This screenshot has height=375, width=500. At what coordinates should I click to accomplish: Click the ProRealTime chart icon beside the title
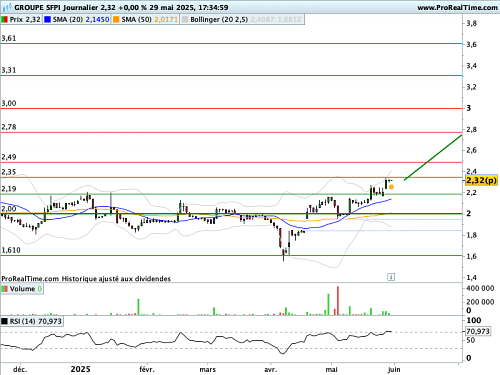click(x=6, y=7)
